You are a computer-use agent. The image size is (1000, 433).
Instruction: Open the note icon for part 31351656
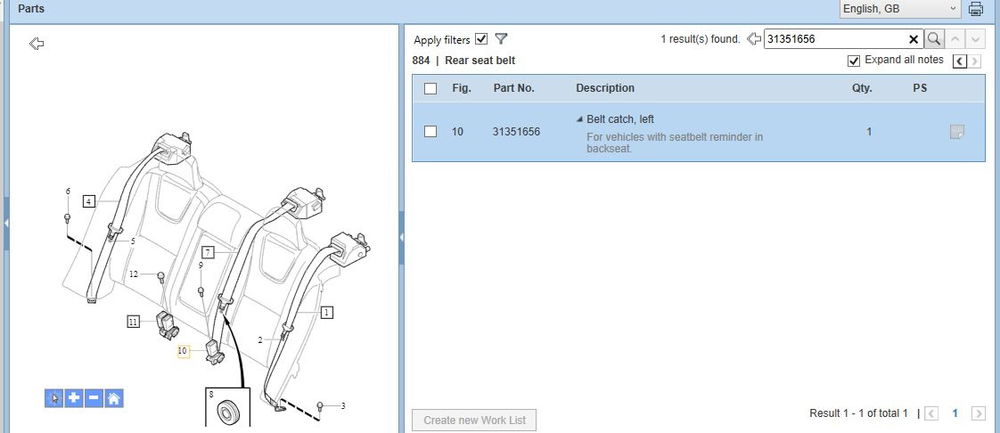956,132
